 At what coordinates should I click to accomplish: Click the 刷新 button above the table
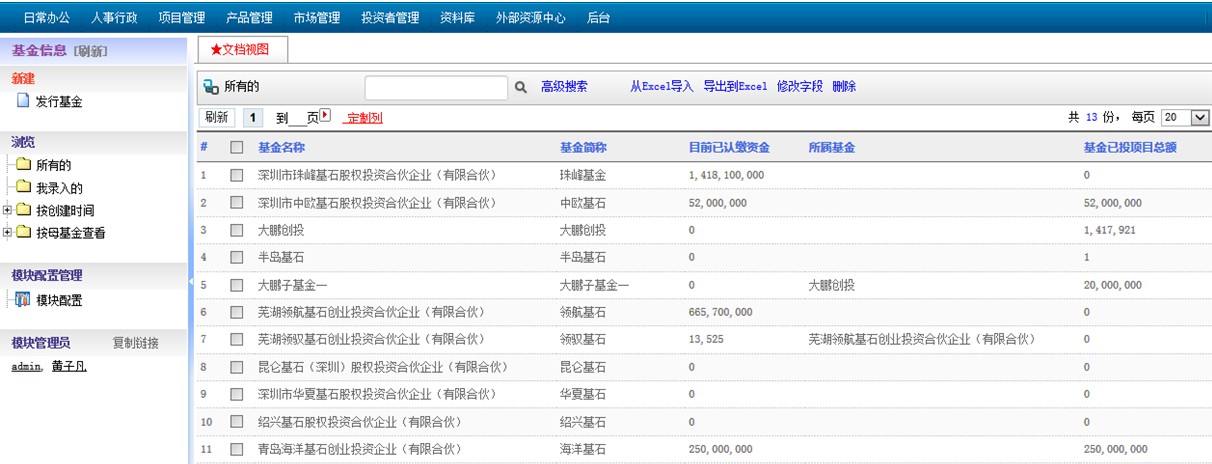217,117
